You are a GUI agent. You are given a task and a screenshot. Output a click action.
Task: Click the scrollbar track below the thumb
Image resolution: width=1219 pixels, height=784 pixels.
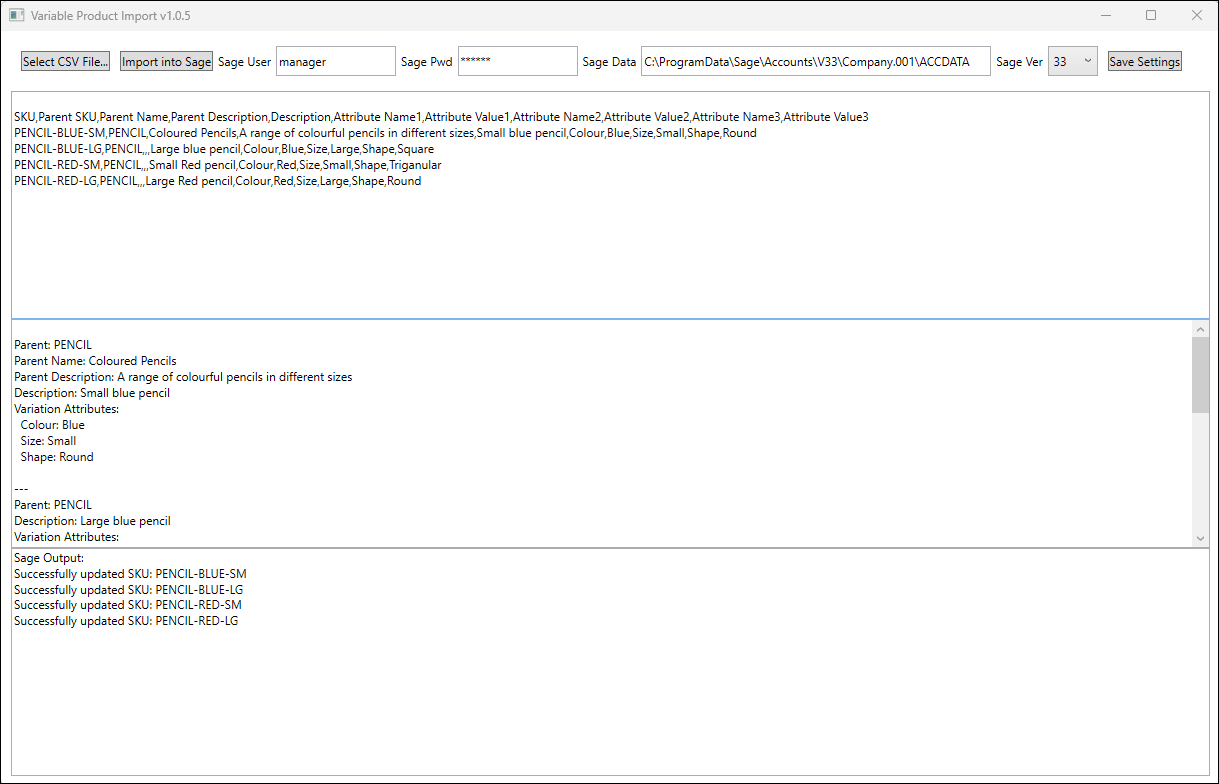[1201, 470]
